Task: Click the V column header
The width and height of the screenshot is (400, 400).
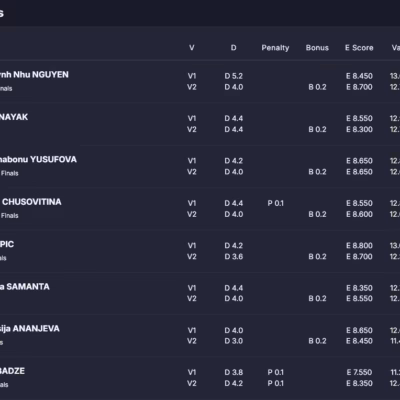Action: click(192, 48)
